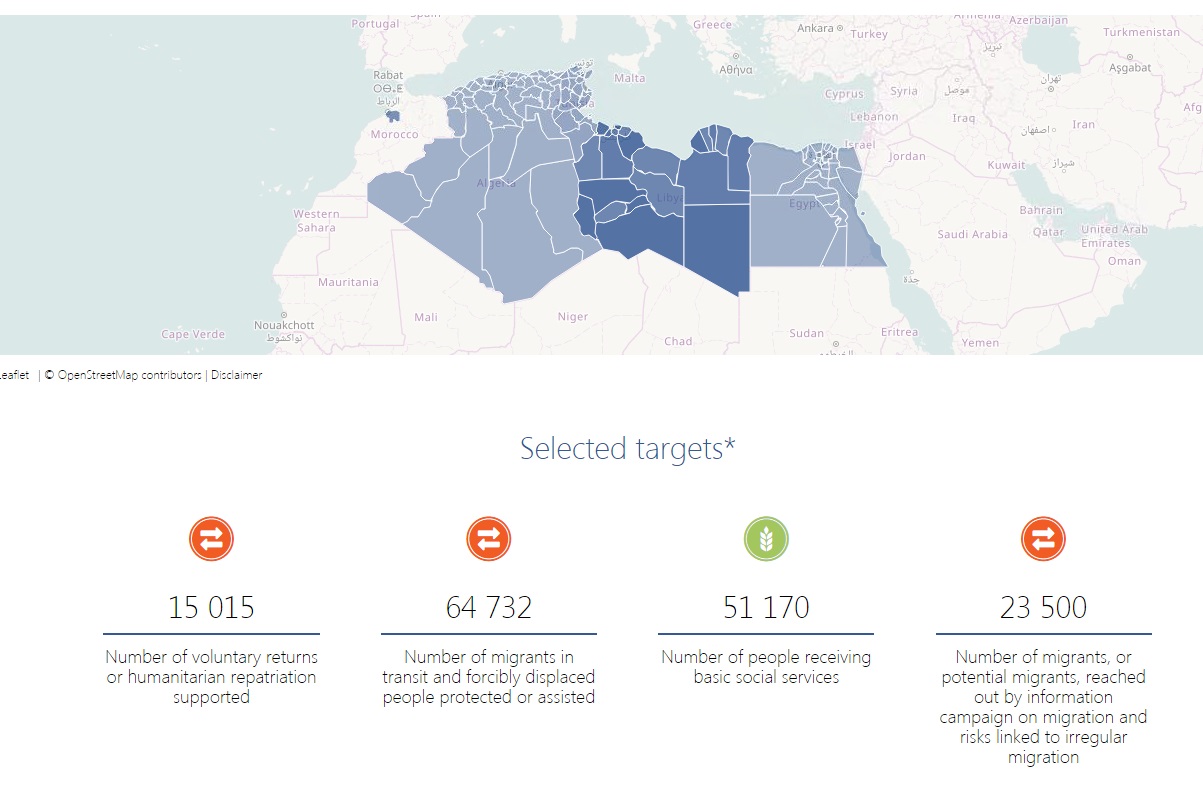The height and width of the screenshot is (789, 1203).
Task: Open the Leaflet attribution link
Action: click(14, 375)
